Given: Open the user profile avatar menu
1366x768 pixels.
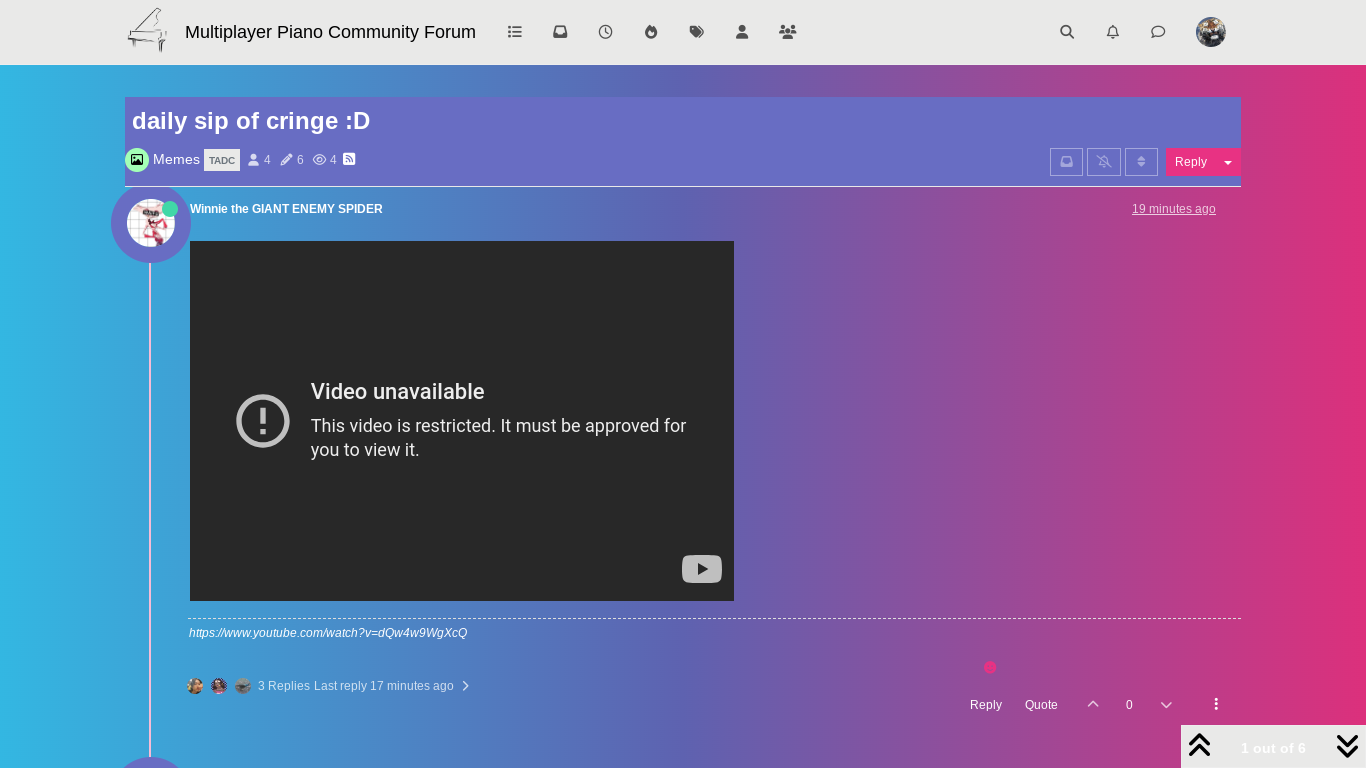Looking at the screenshot, I should coord(1211,32).
